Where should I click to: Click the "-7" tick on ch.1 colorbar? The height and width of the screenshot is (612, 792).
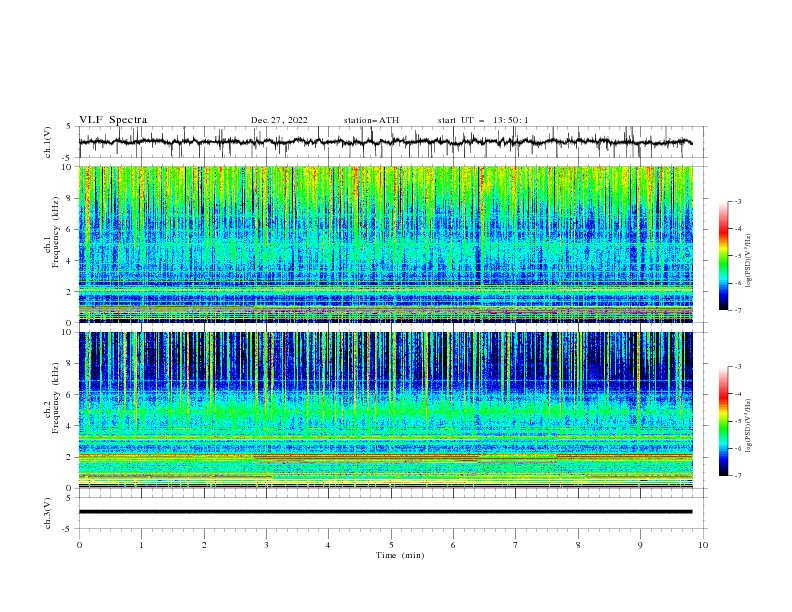click(x=738, y=311)
